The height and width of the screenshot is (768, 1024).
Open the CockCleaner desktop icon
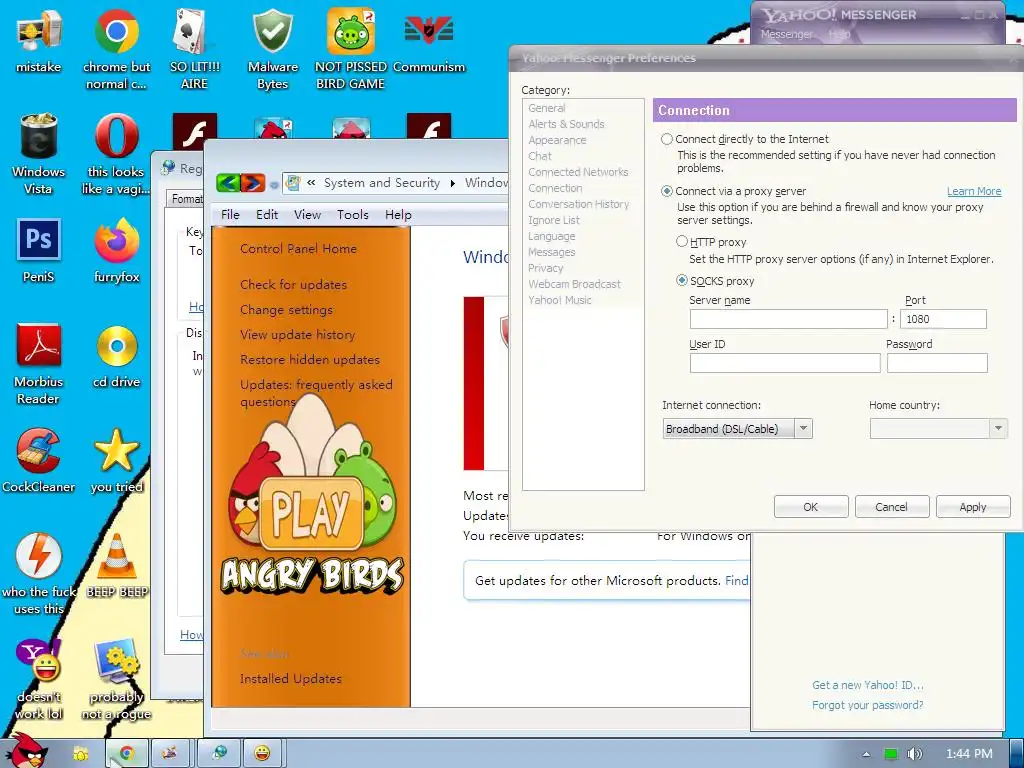coord(39,460)
